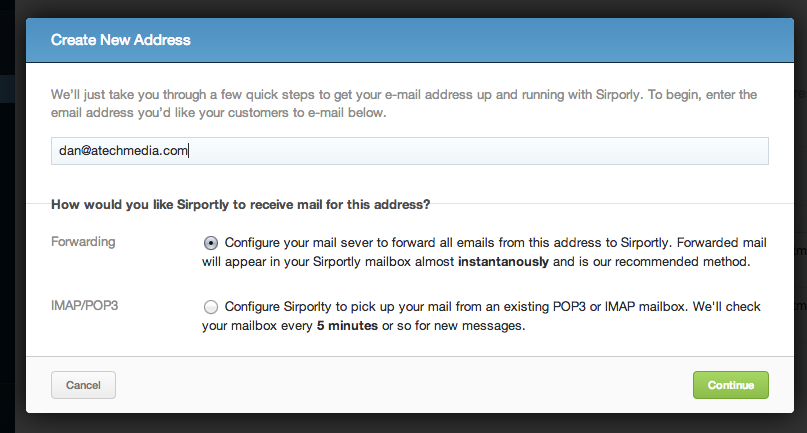The height and width of the screenshot is (433, 807).
Task: Focus the email address input field
Action: pyautogui.click(x=410, y=151)
